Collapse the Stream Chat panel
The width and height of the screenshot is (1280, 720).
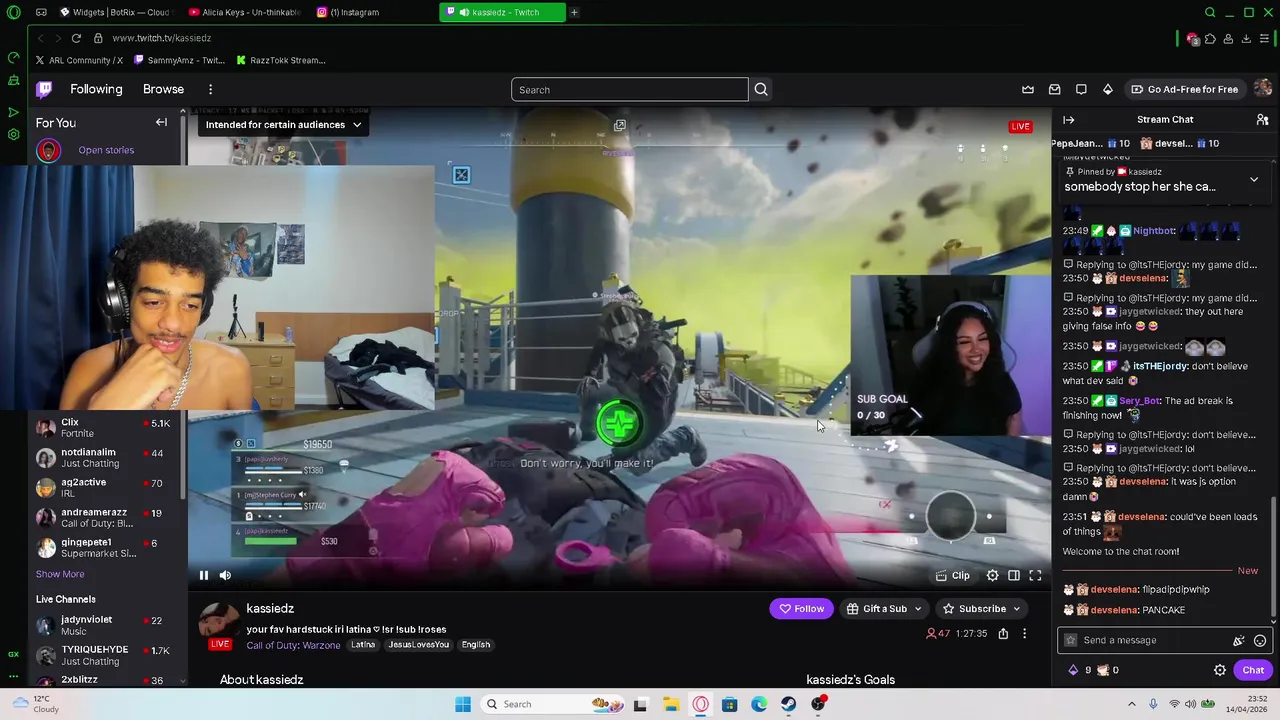1068,120
